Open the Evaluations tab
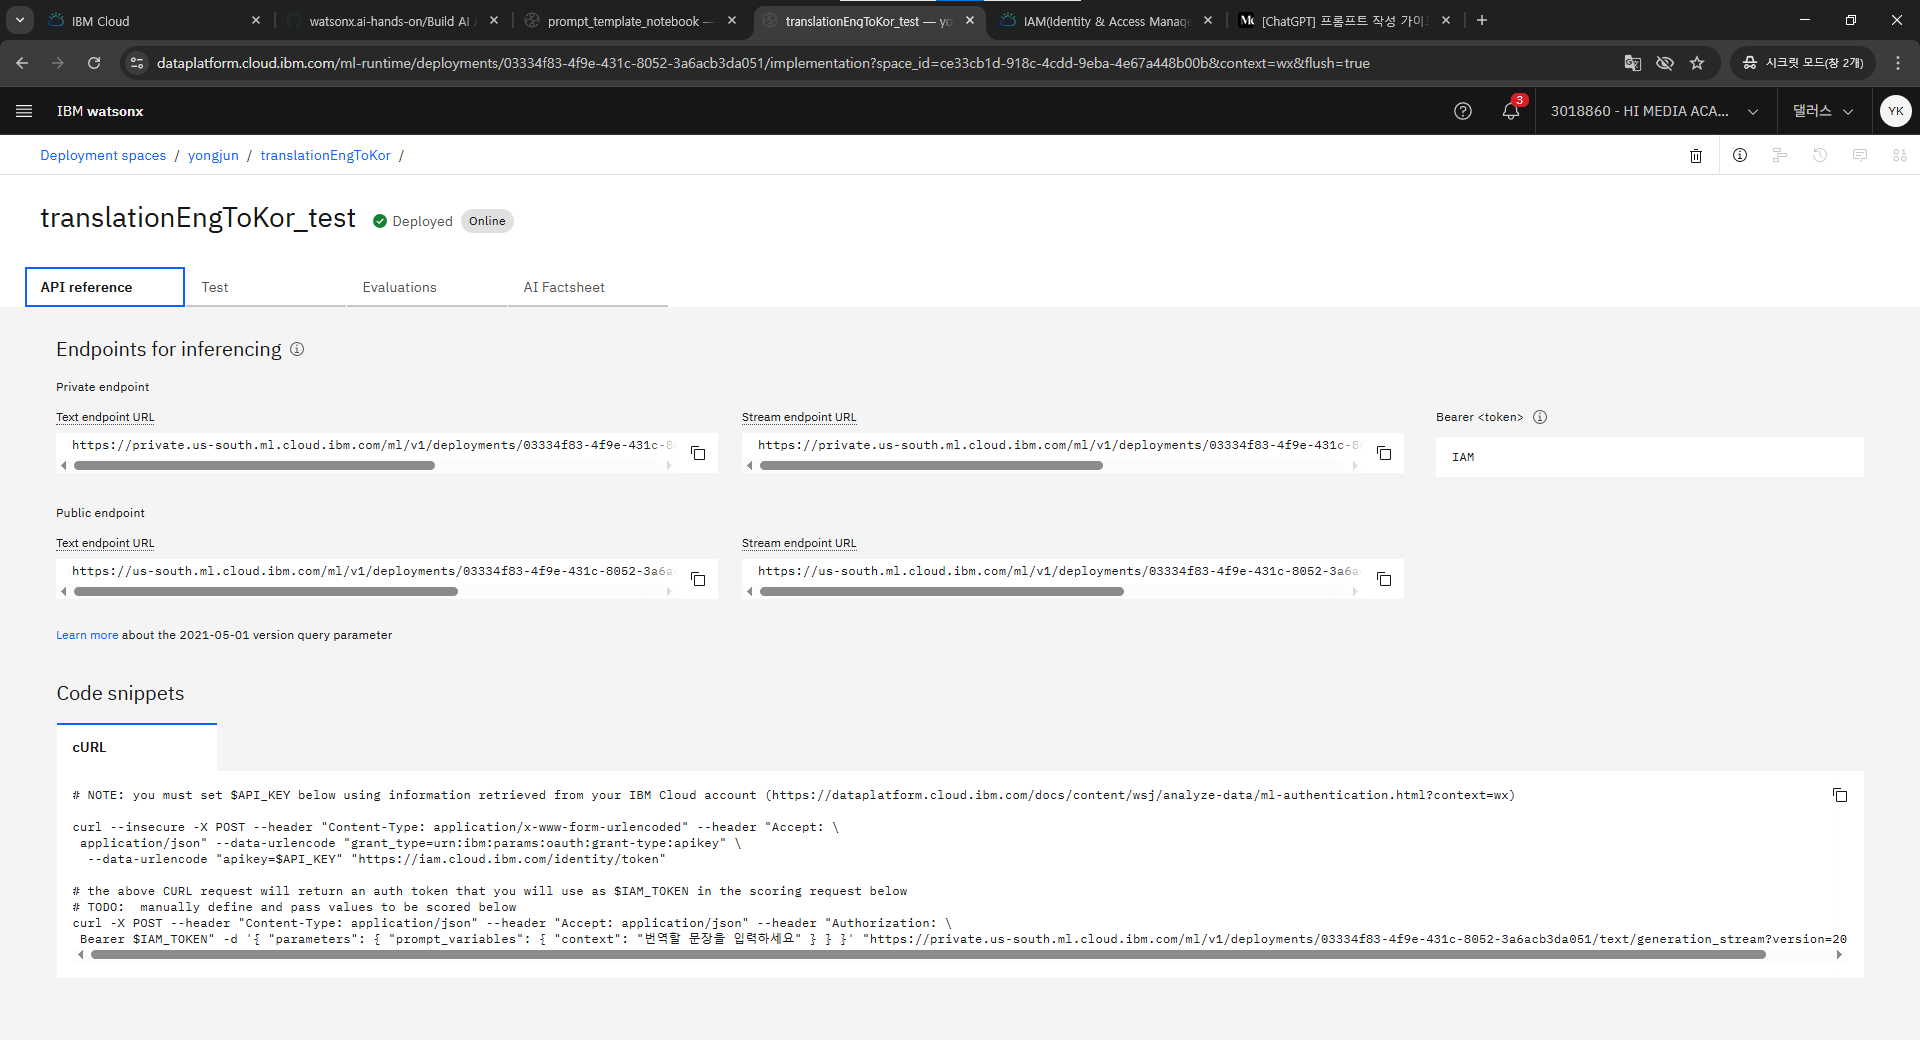Viewport: 1920px width, 1040px height. pyautogui.click(x=426, y=287)
